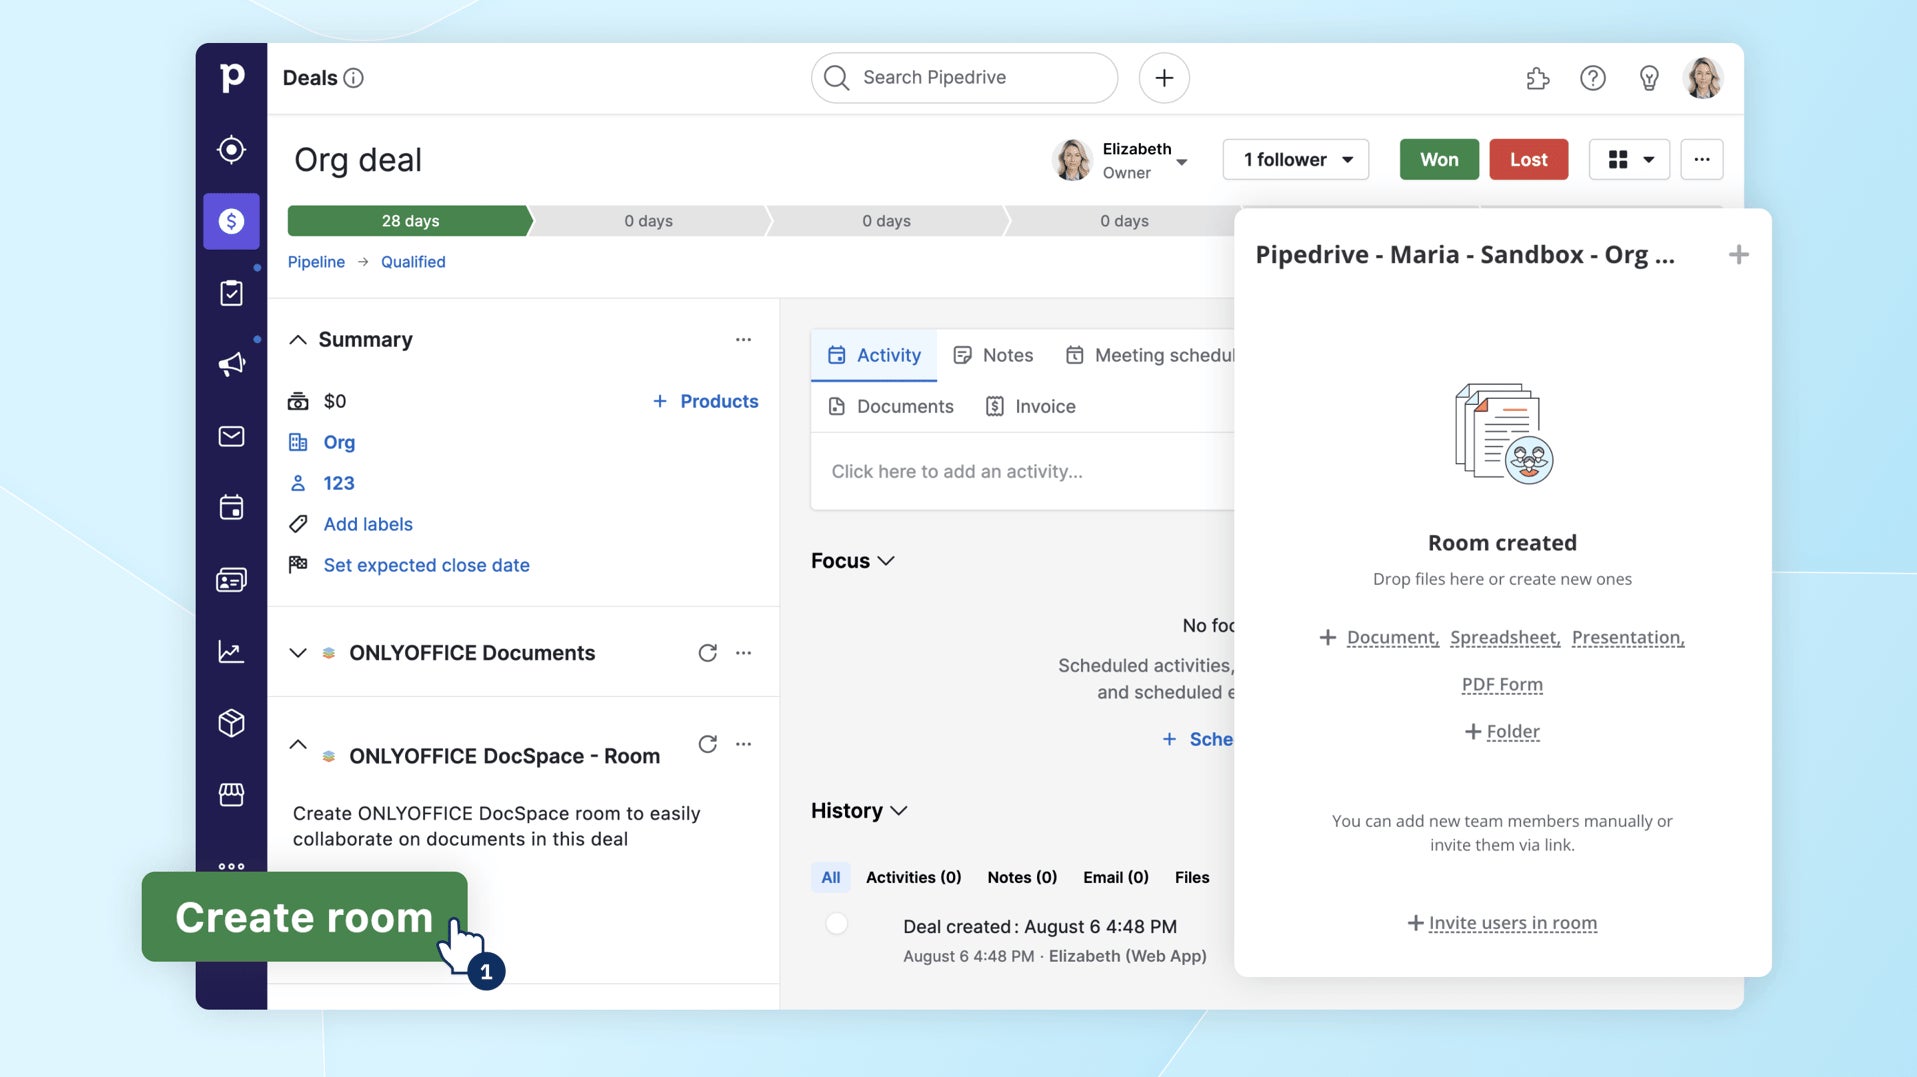This screenshot has height=1077, width=1917.
Task: Open the 1 follower dropdown
Action: coord(1296,160)
